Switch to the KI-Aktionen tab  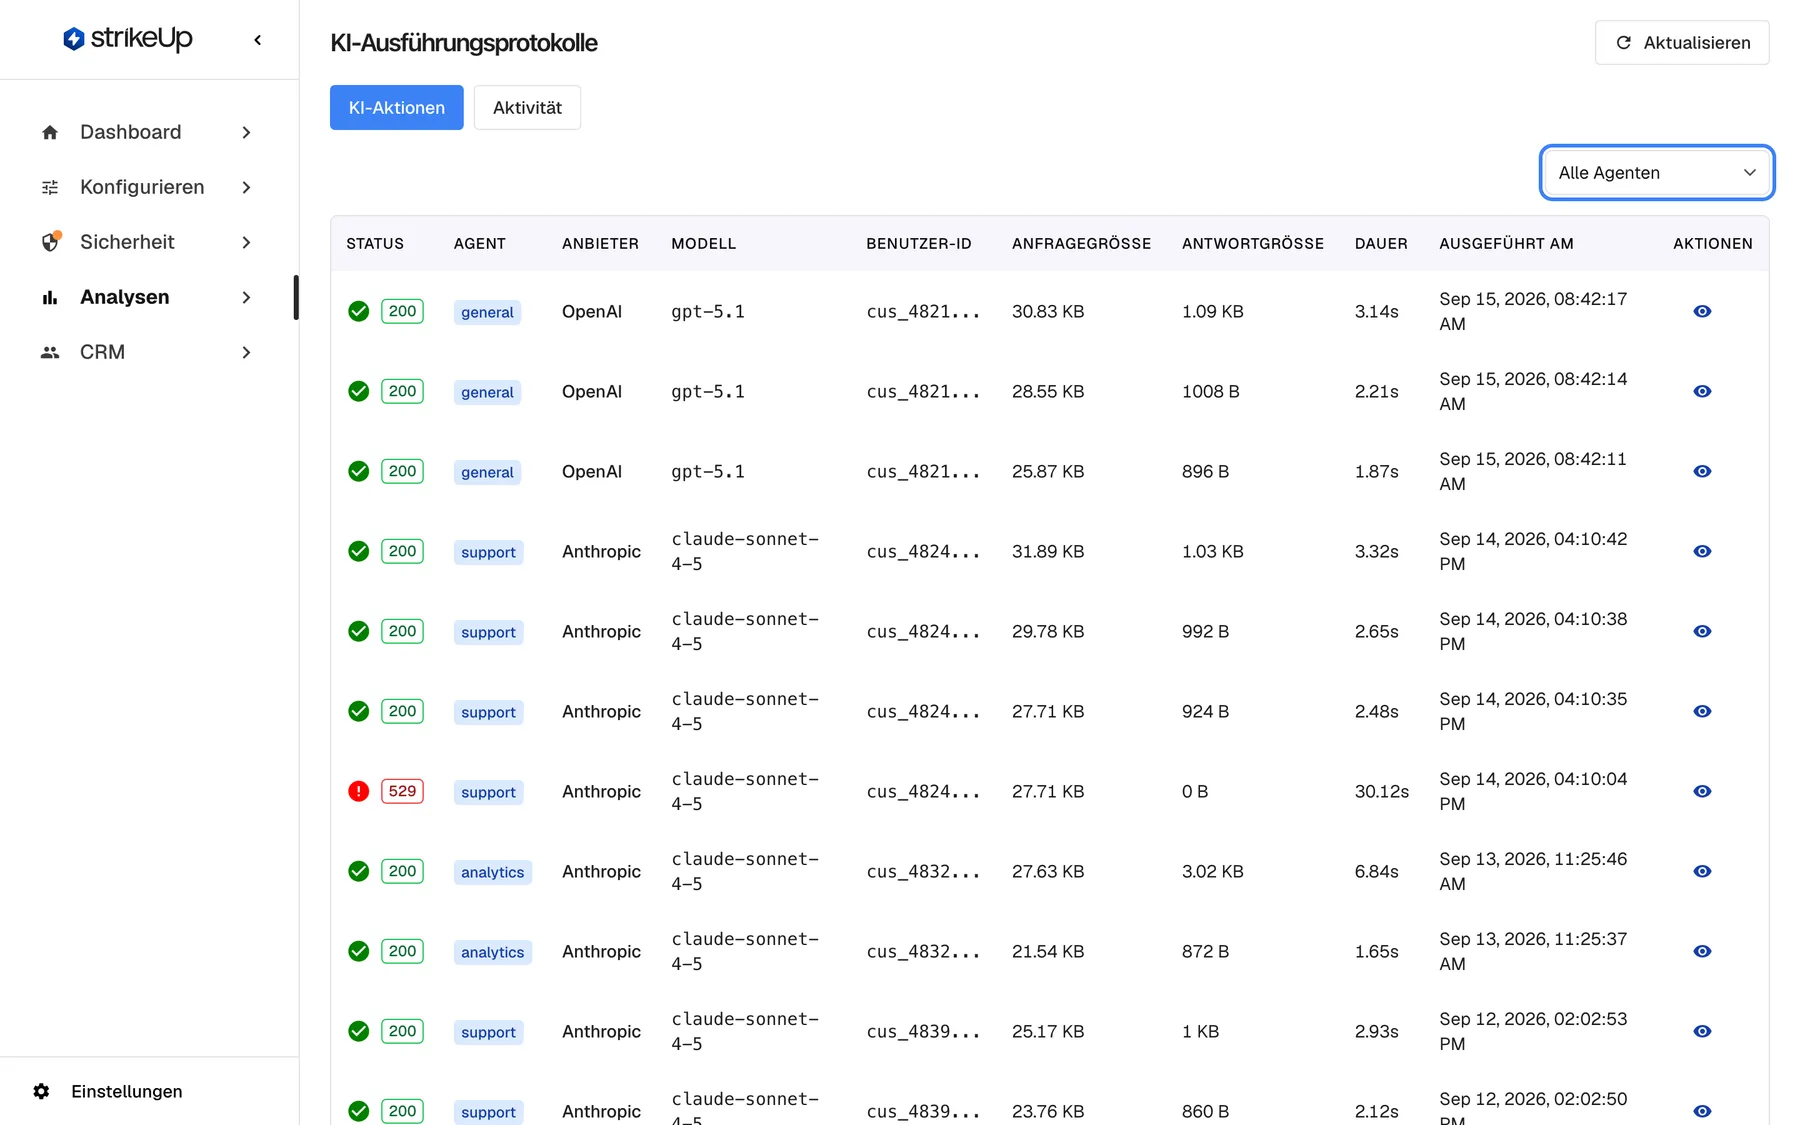point(397,107)
